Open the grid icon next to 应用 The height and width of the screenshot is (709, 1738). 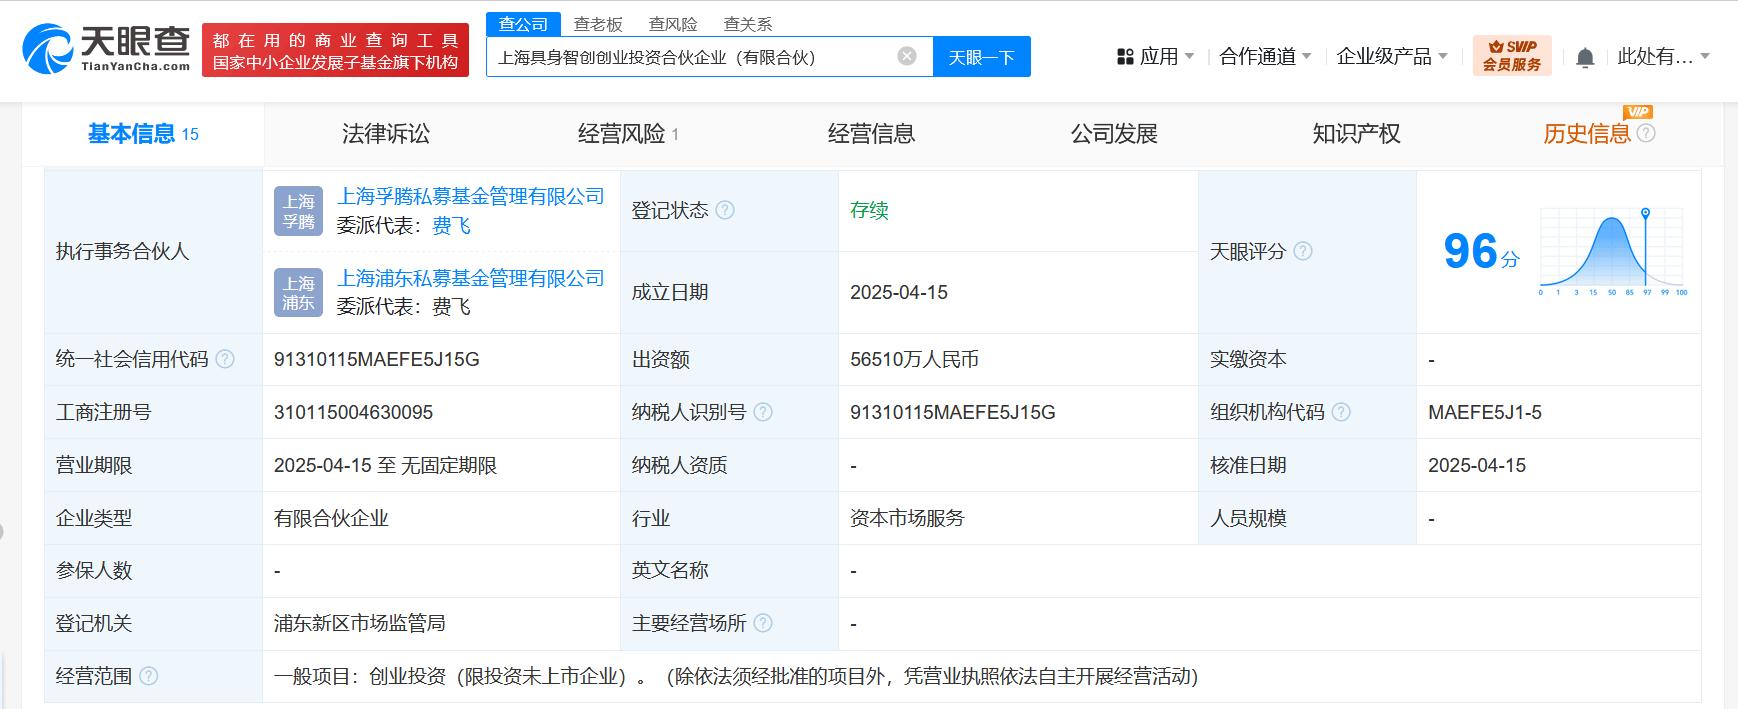click(x=1125, y=57)
